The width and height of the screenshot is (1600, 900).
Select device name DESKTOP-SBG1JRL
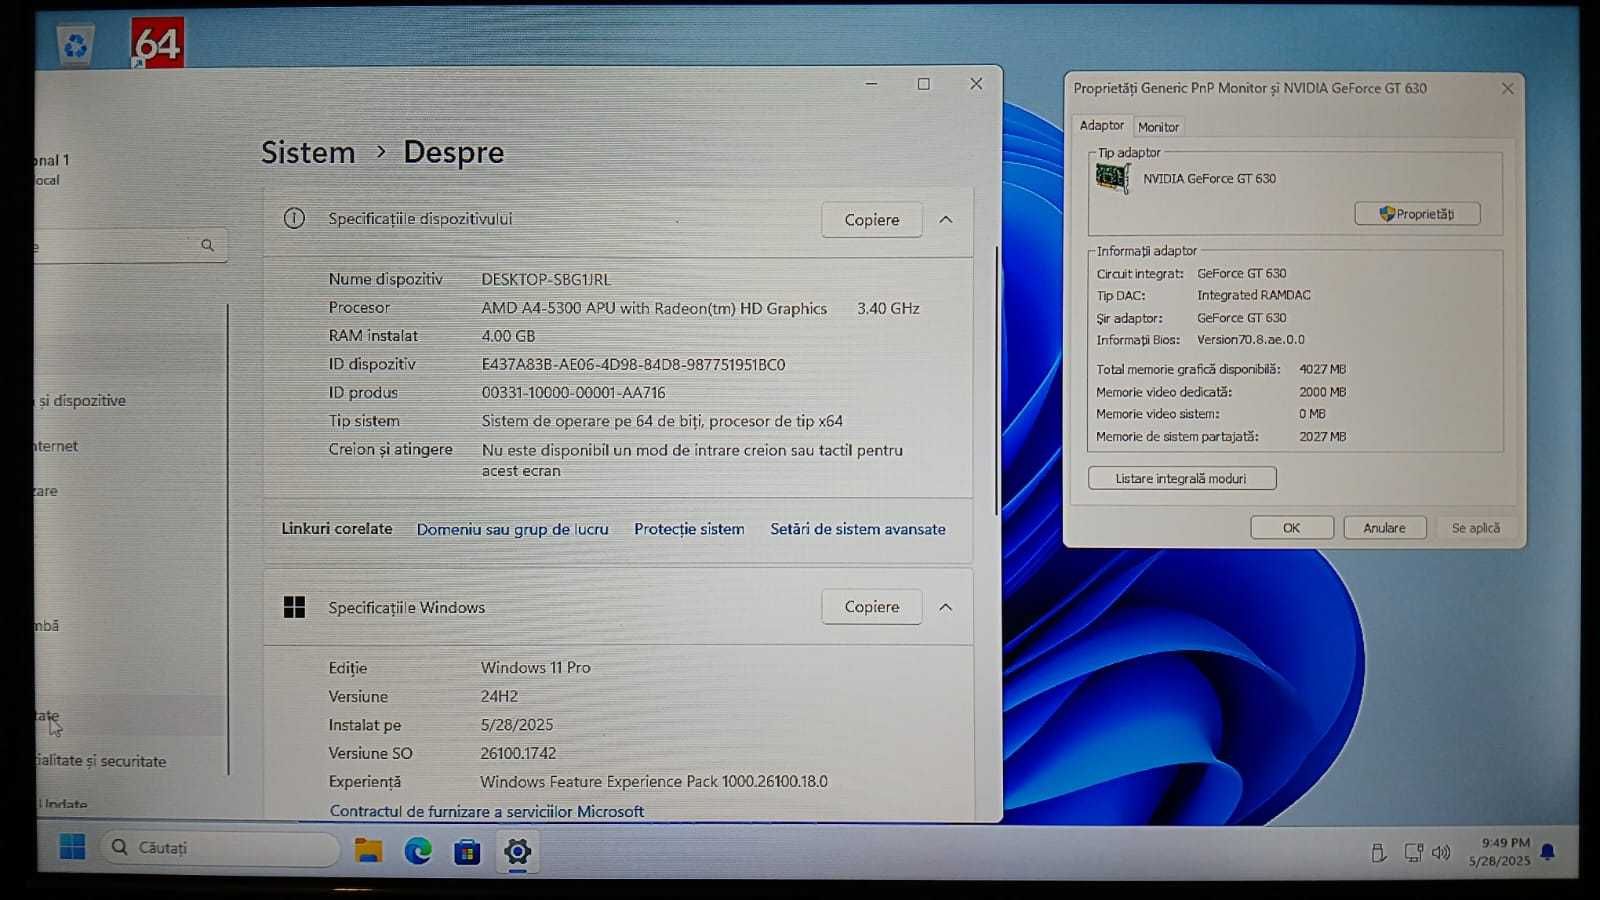[546, 280]
